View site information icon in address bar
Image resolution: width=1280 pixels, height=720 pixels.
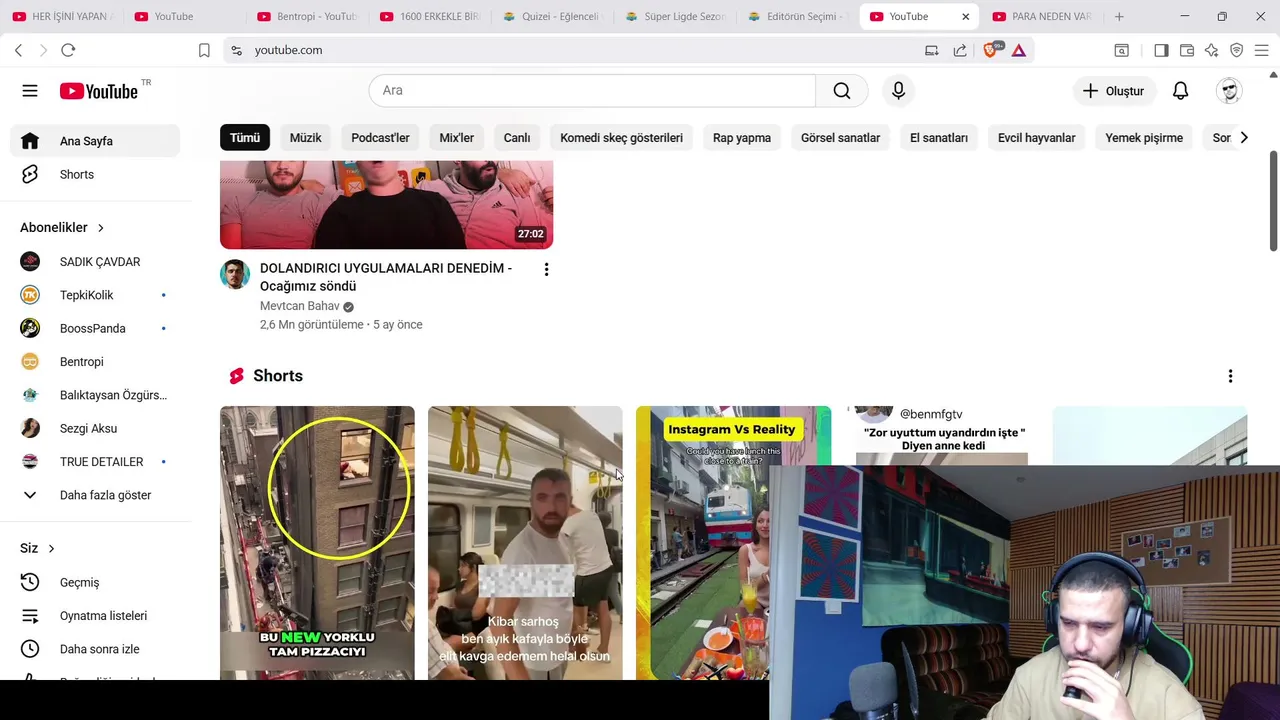coord(236,50)
